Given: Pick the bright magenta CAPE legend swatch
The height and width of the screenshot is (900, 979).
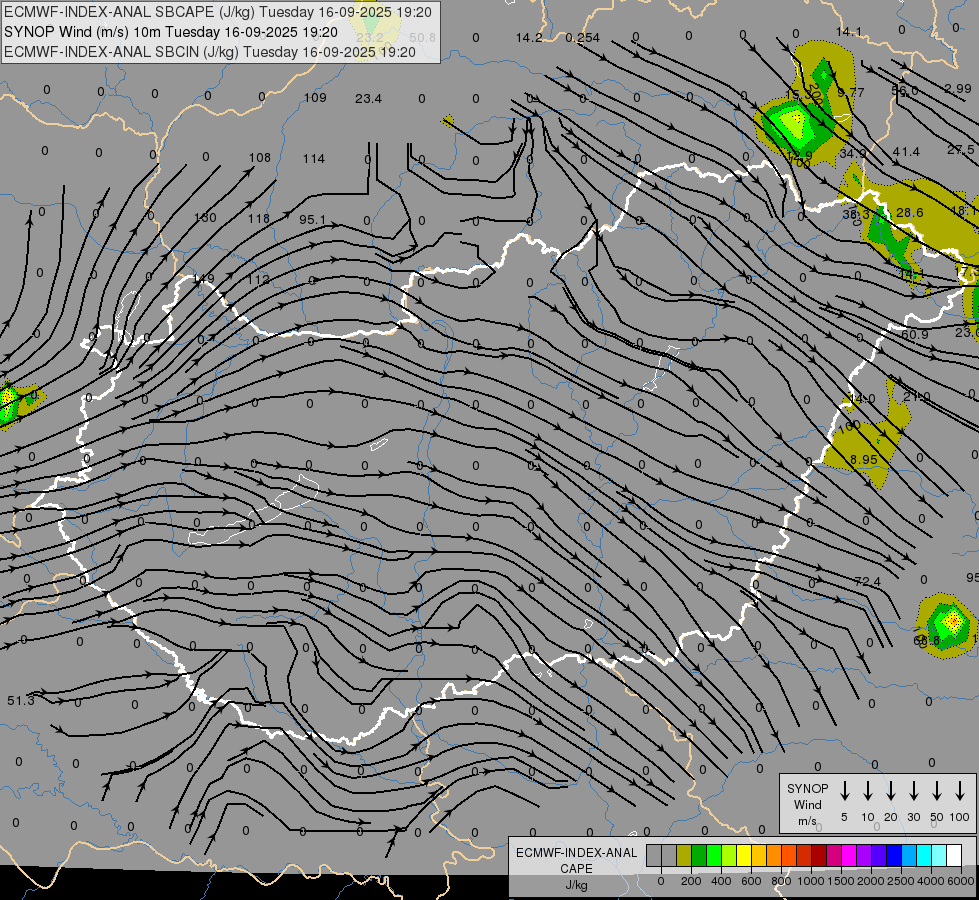Looking at the screenshot, I should click(x=849, y=856).
